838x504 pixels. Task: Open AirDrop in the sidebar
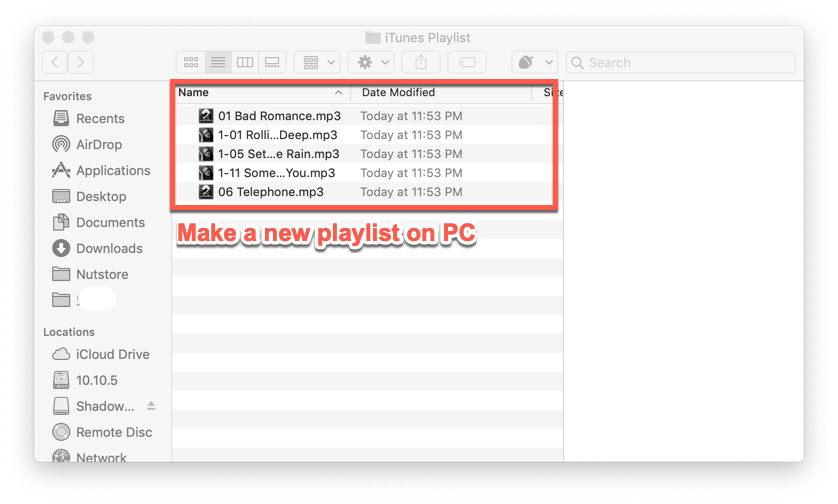pyautogui.click(x=99, y=144)
